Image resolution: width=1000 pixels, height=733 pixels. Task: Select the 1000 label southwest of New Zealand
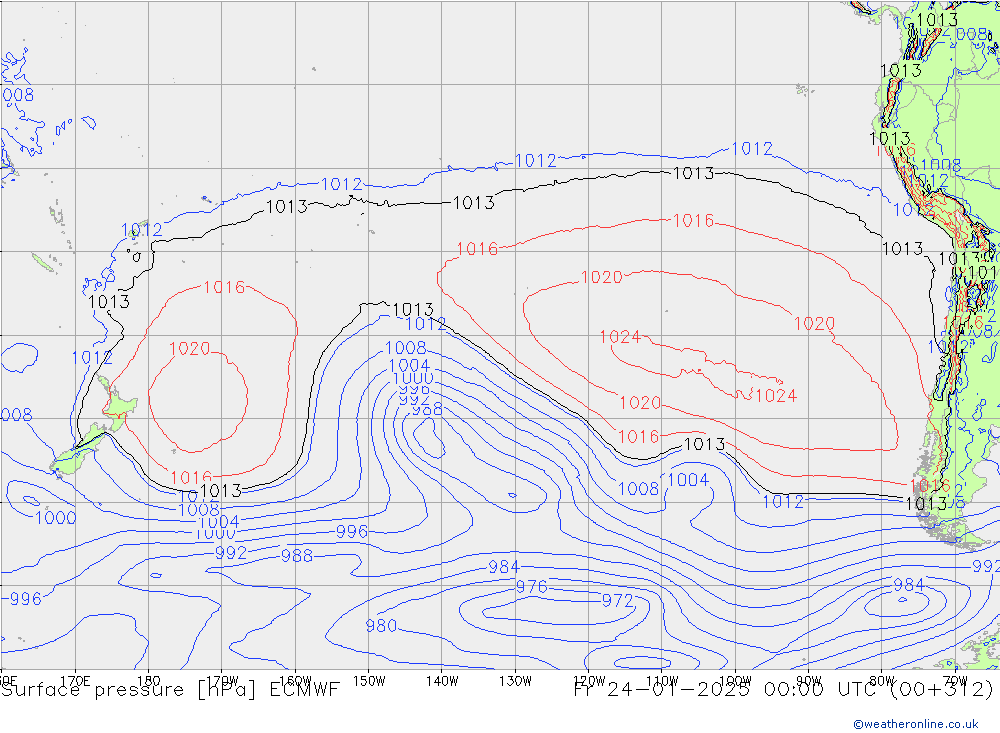(x=55, y=517)
